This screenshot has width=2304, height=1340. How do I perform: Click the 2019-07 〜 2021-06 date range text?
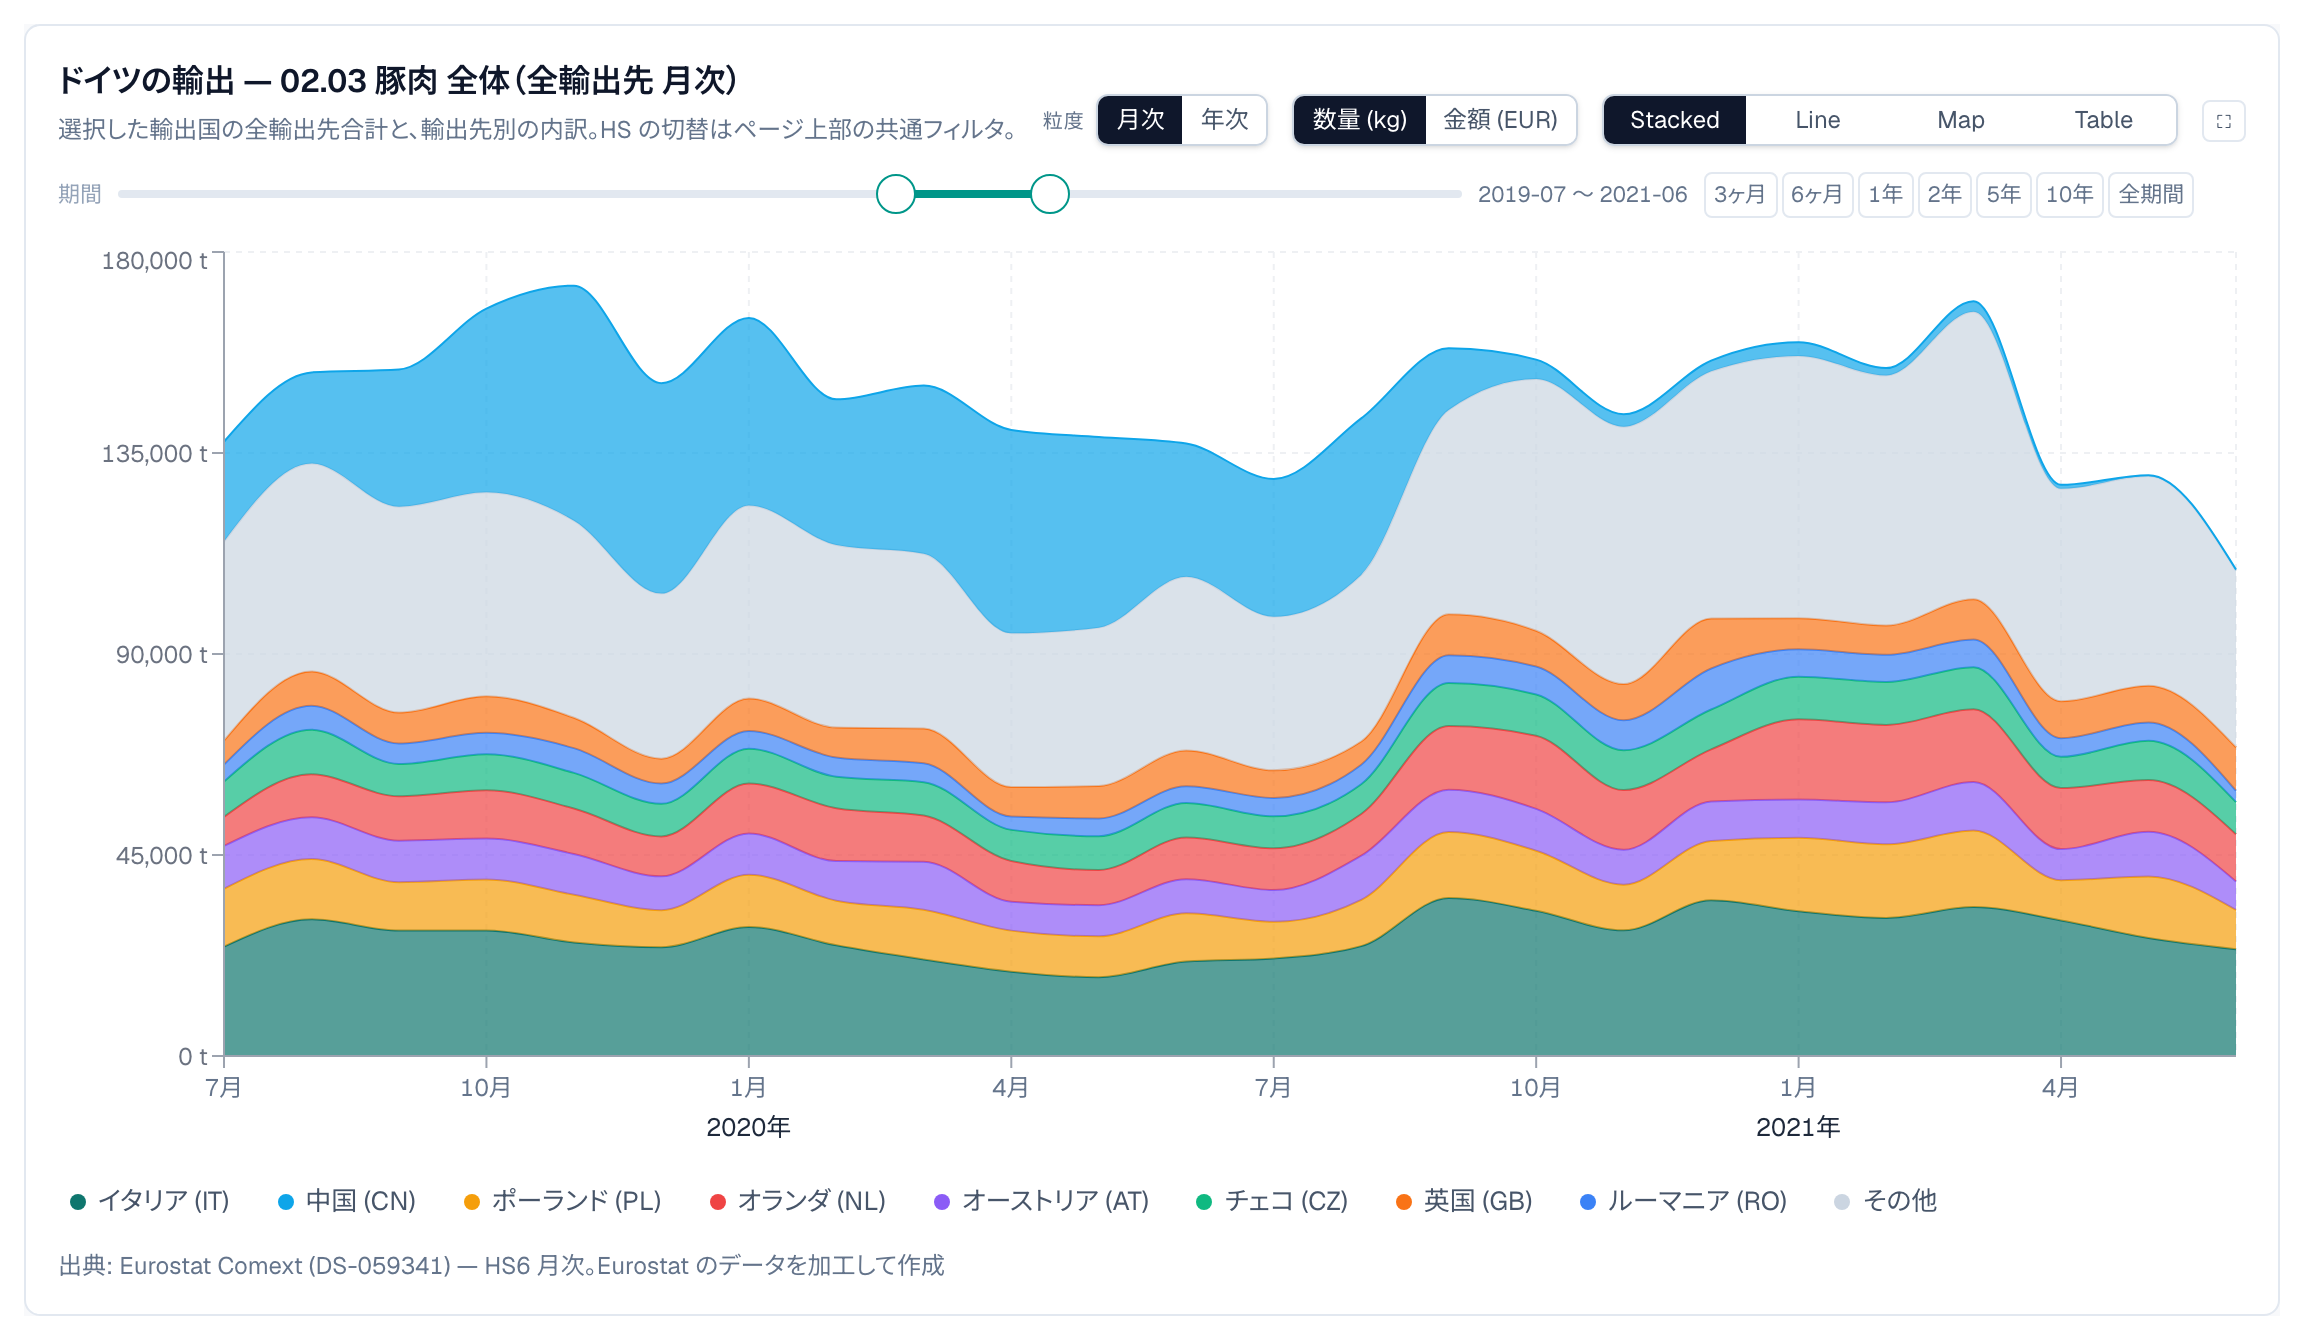(1582, 194)
